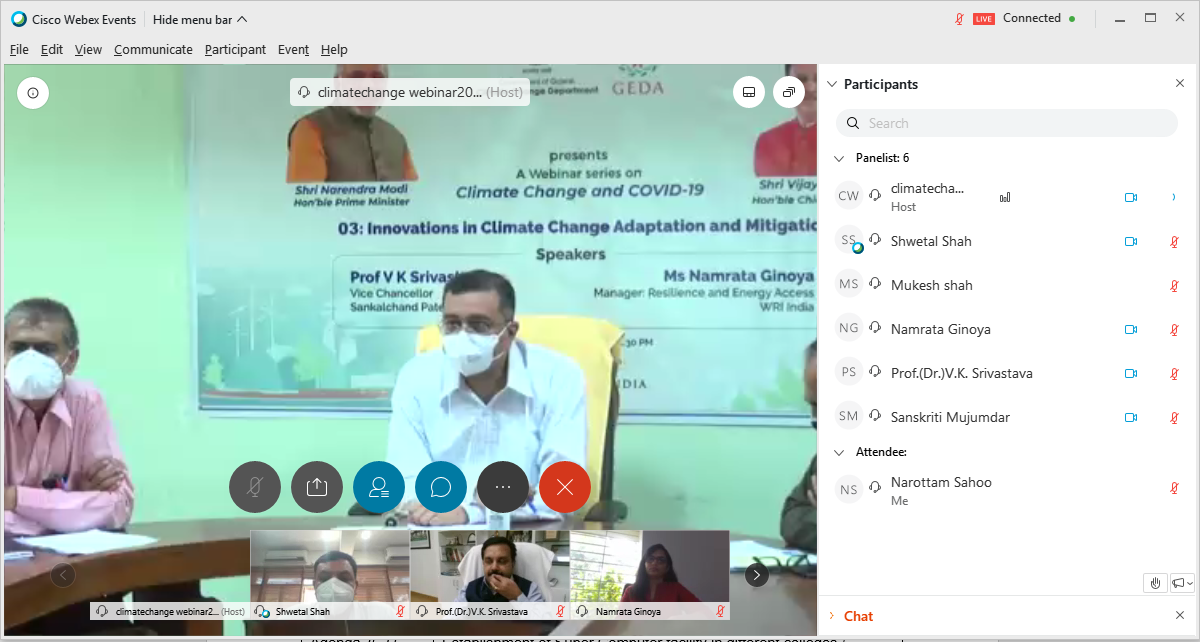Screen dimensions: 1200x642
Task: Select Namrata Ginoya participant name
Action: tap(941, 329)
